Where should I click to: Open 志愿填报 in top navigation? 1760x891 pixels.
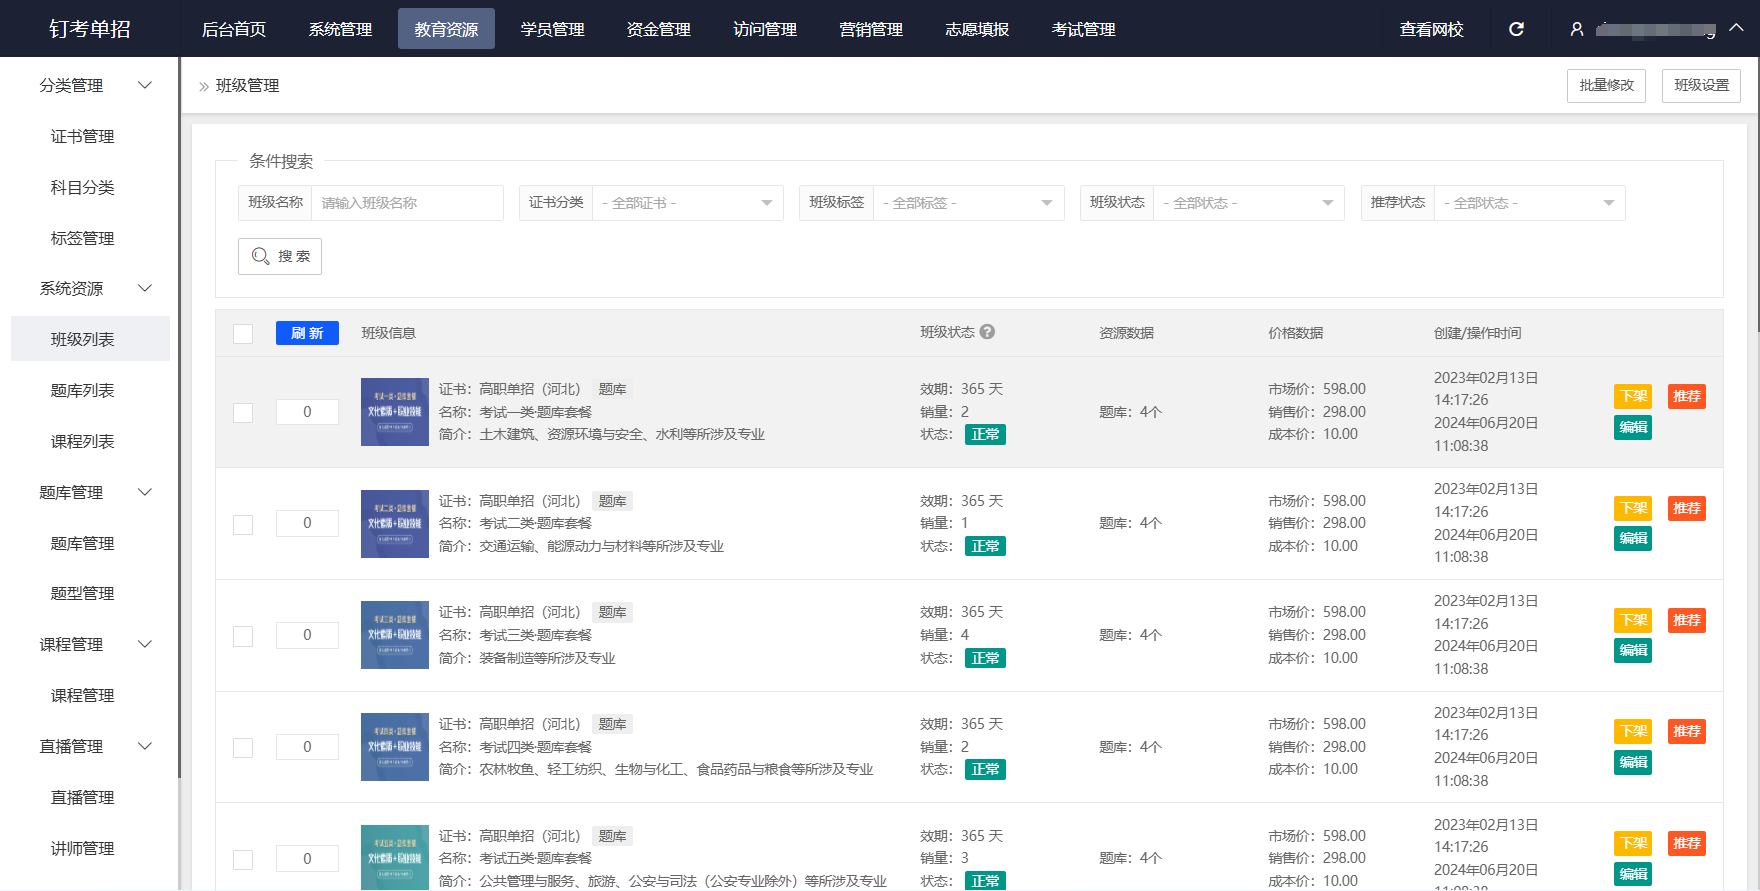(x=977, y=29)
